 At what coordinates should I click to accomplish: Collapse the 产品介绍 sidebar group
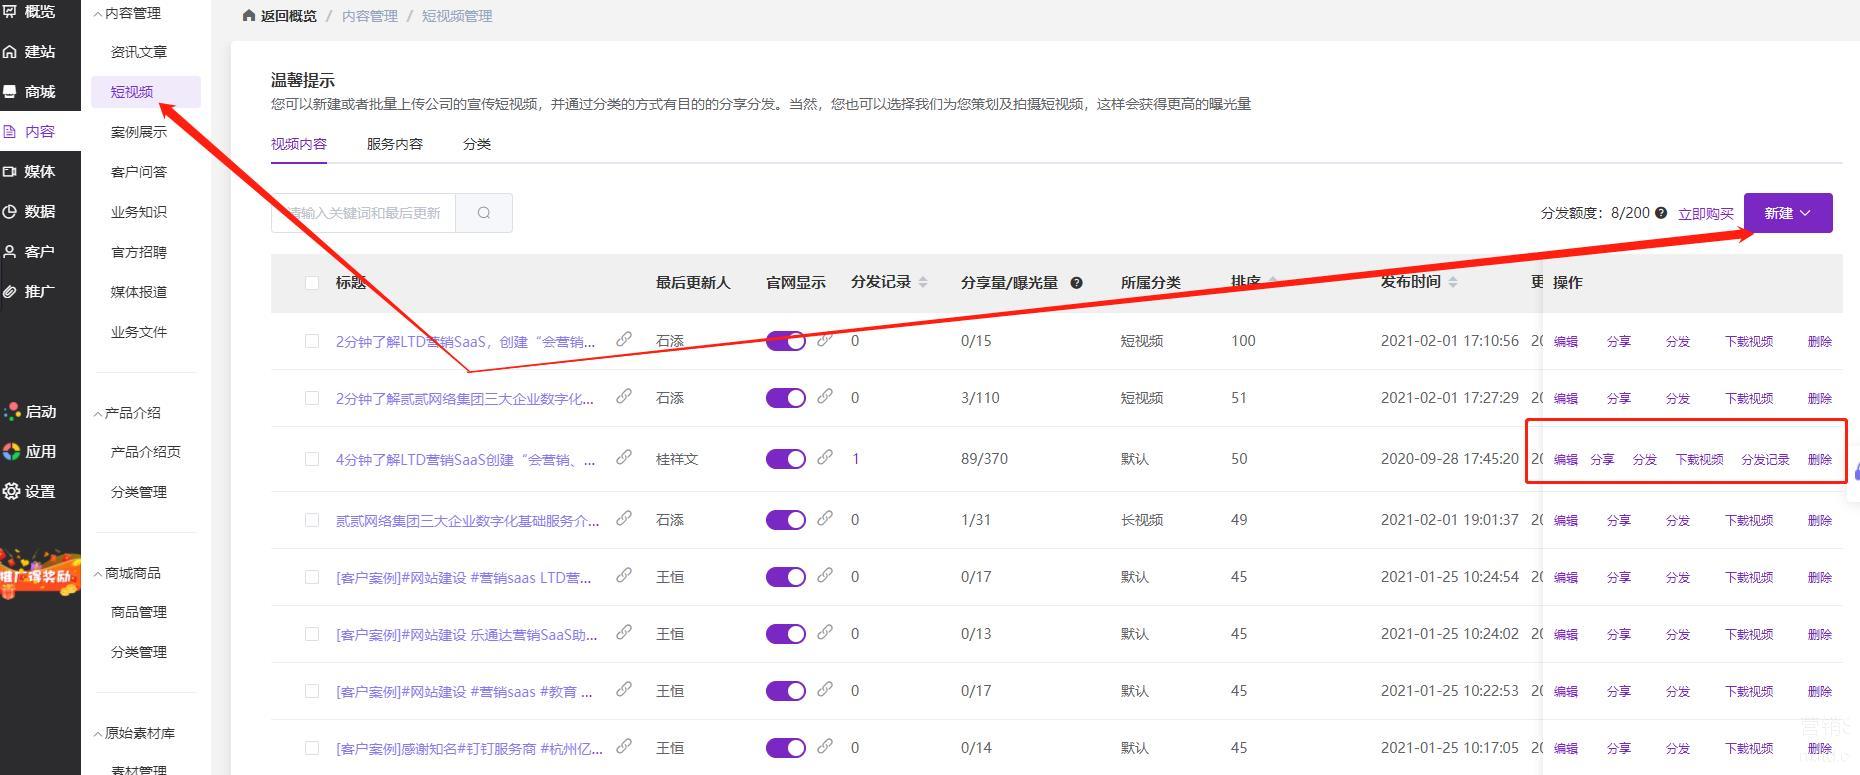98,413
